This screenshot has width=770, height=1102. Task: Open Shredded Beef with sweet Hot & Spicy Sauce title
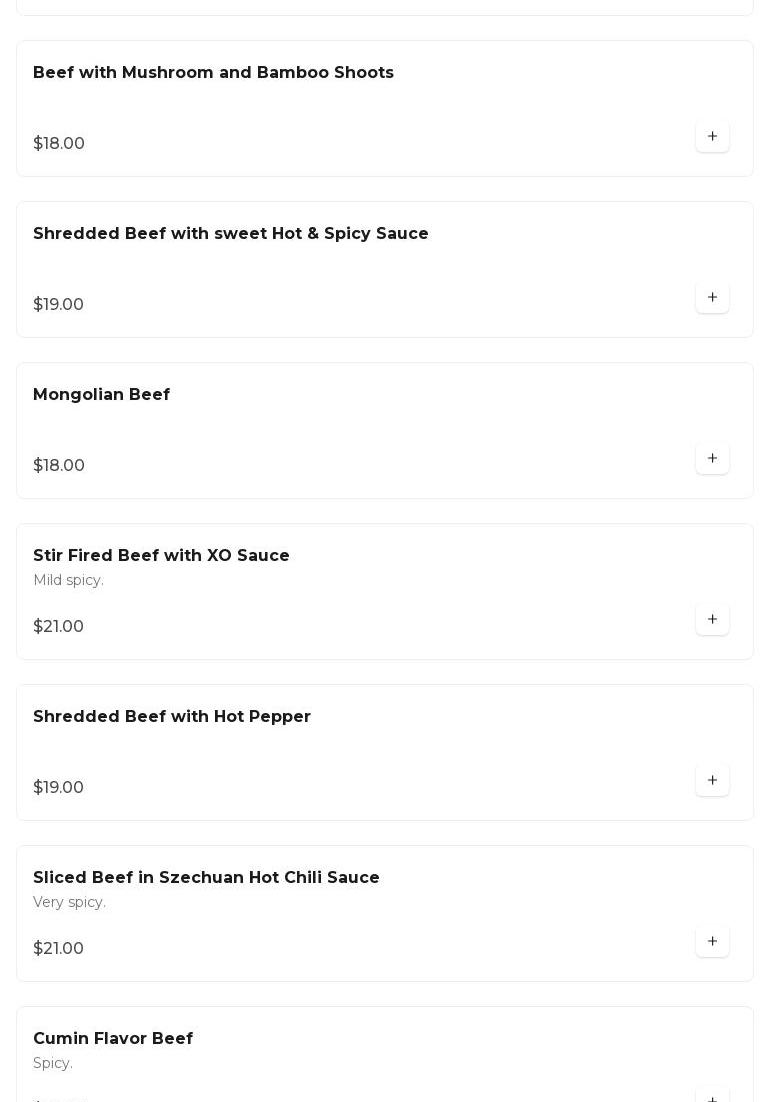click(230, 234)
